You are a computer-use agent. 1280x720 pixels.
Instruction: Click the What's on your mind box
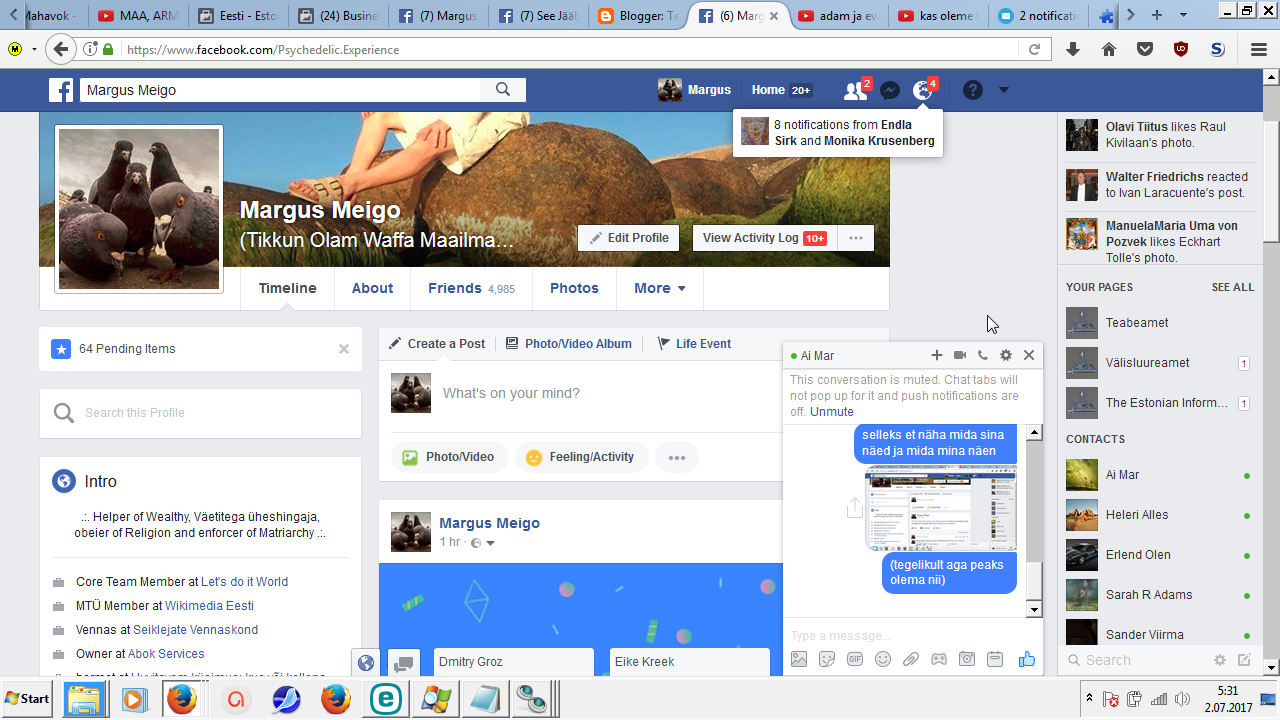point(610,394)
